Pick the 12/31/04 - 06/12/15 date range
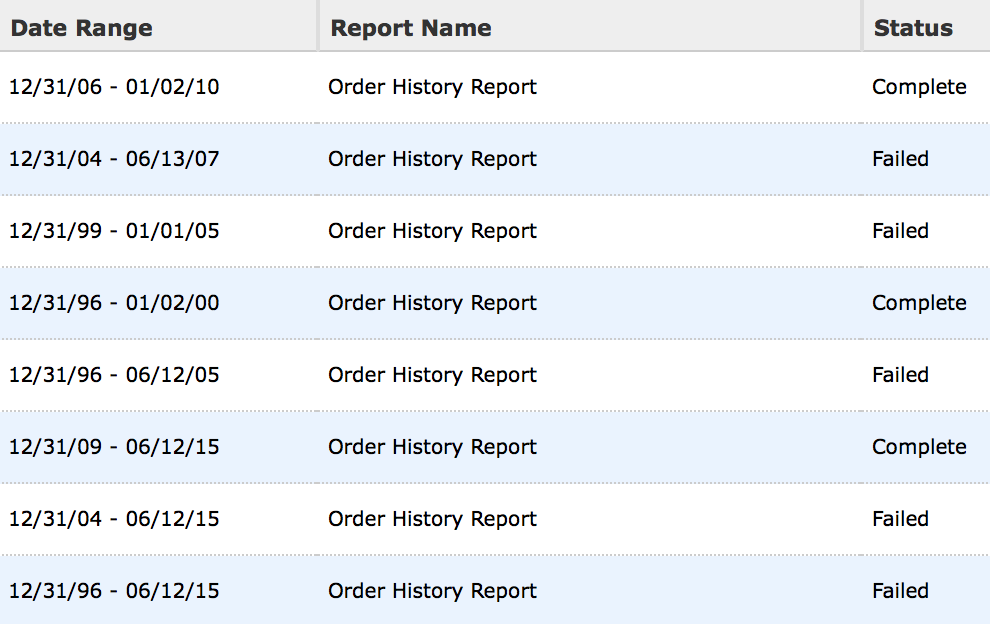 (114, 519)
